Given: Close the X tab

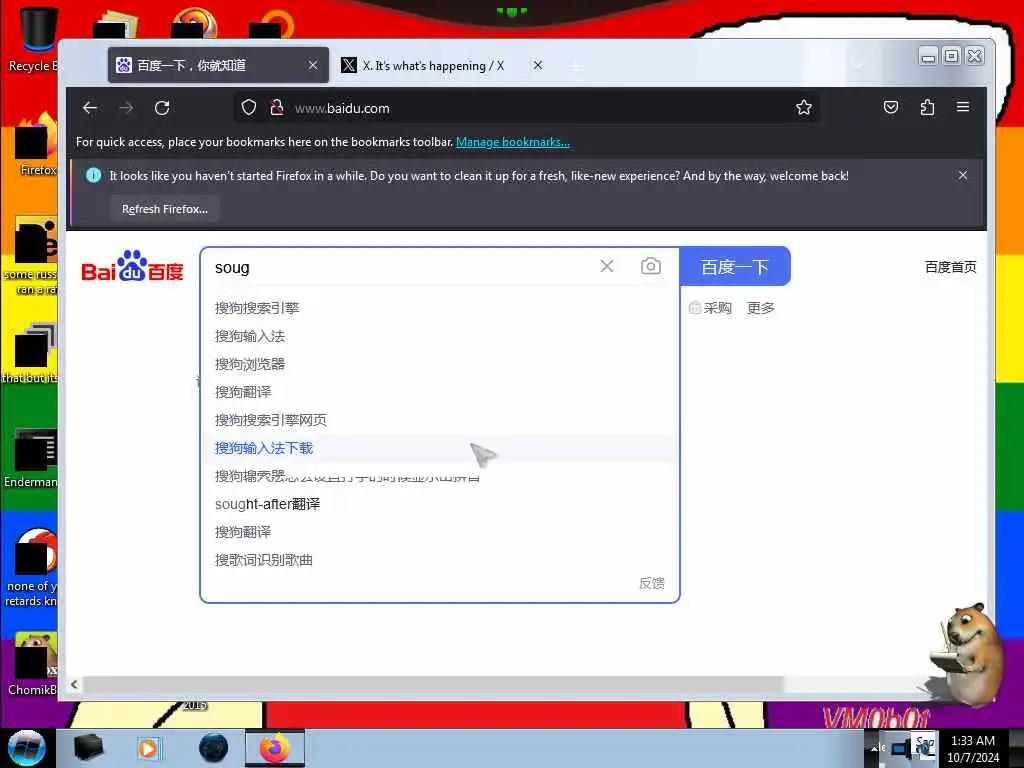Looking at the screenshot, I should (537, 65).
